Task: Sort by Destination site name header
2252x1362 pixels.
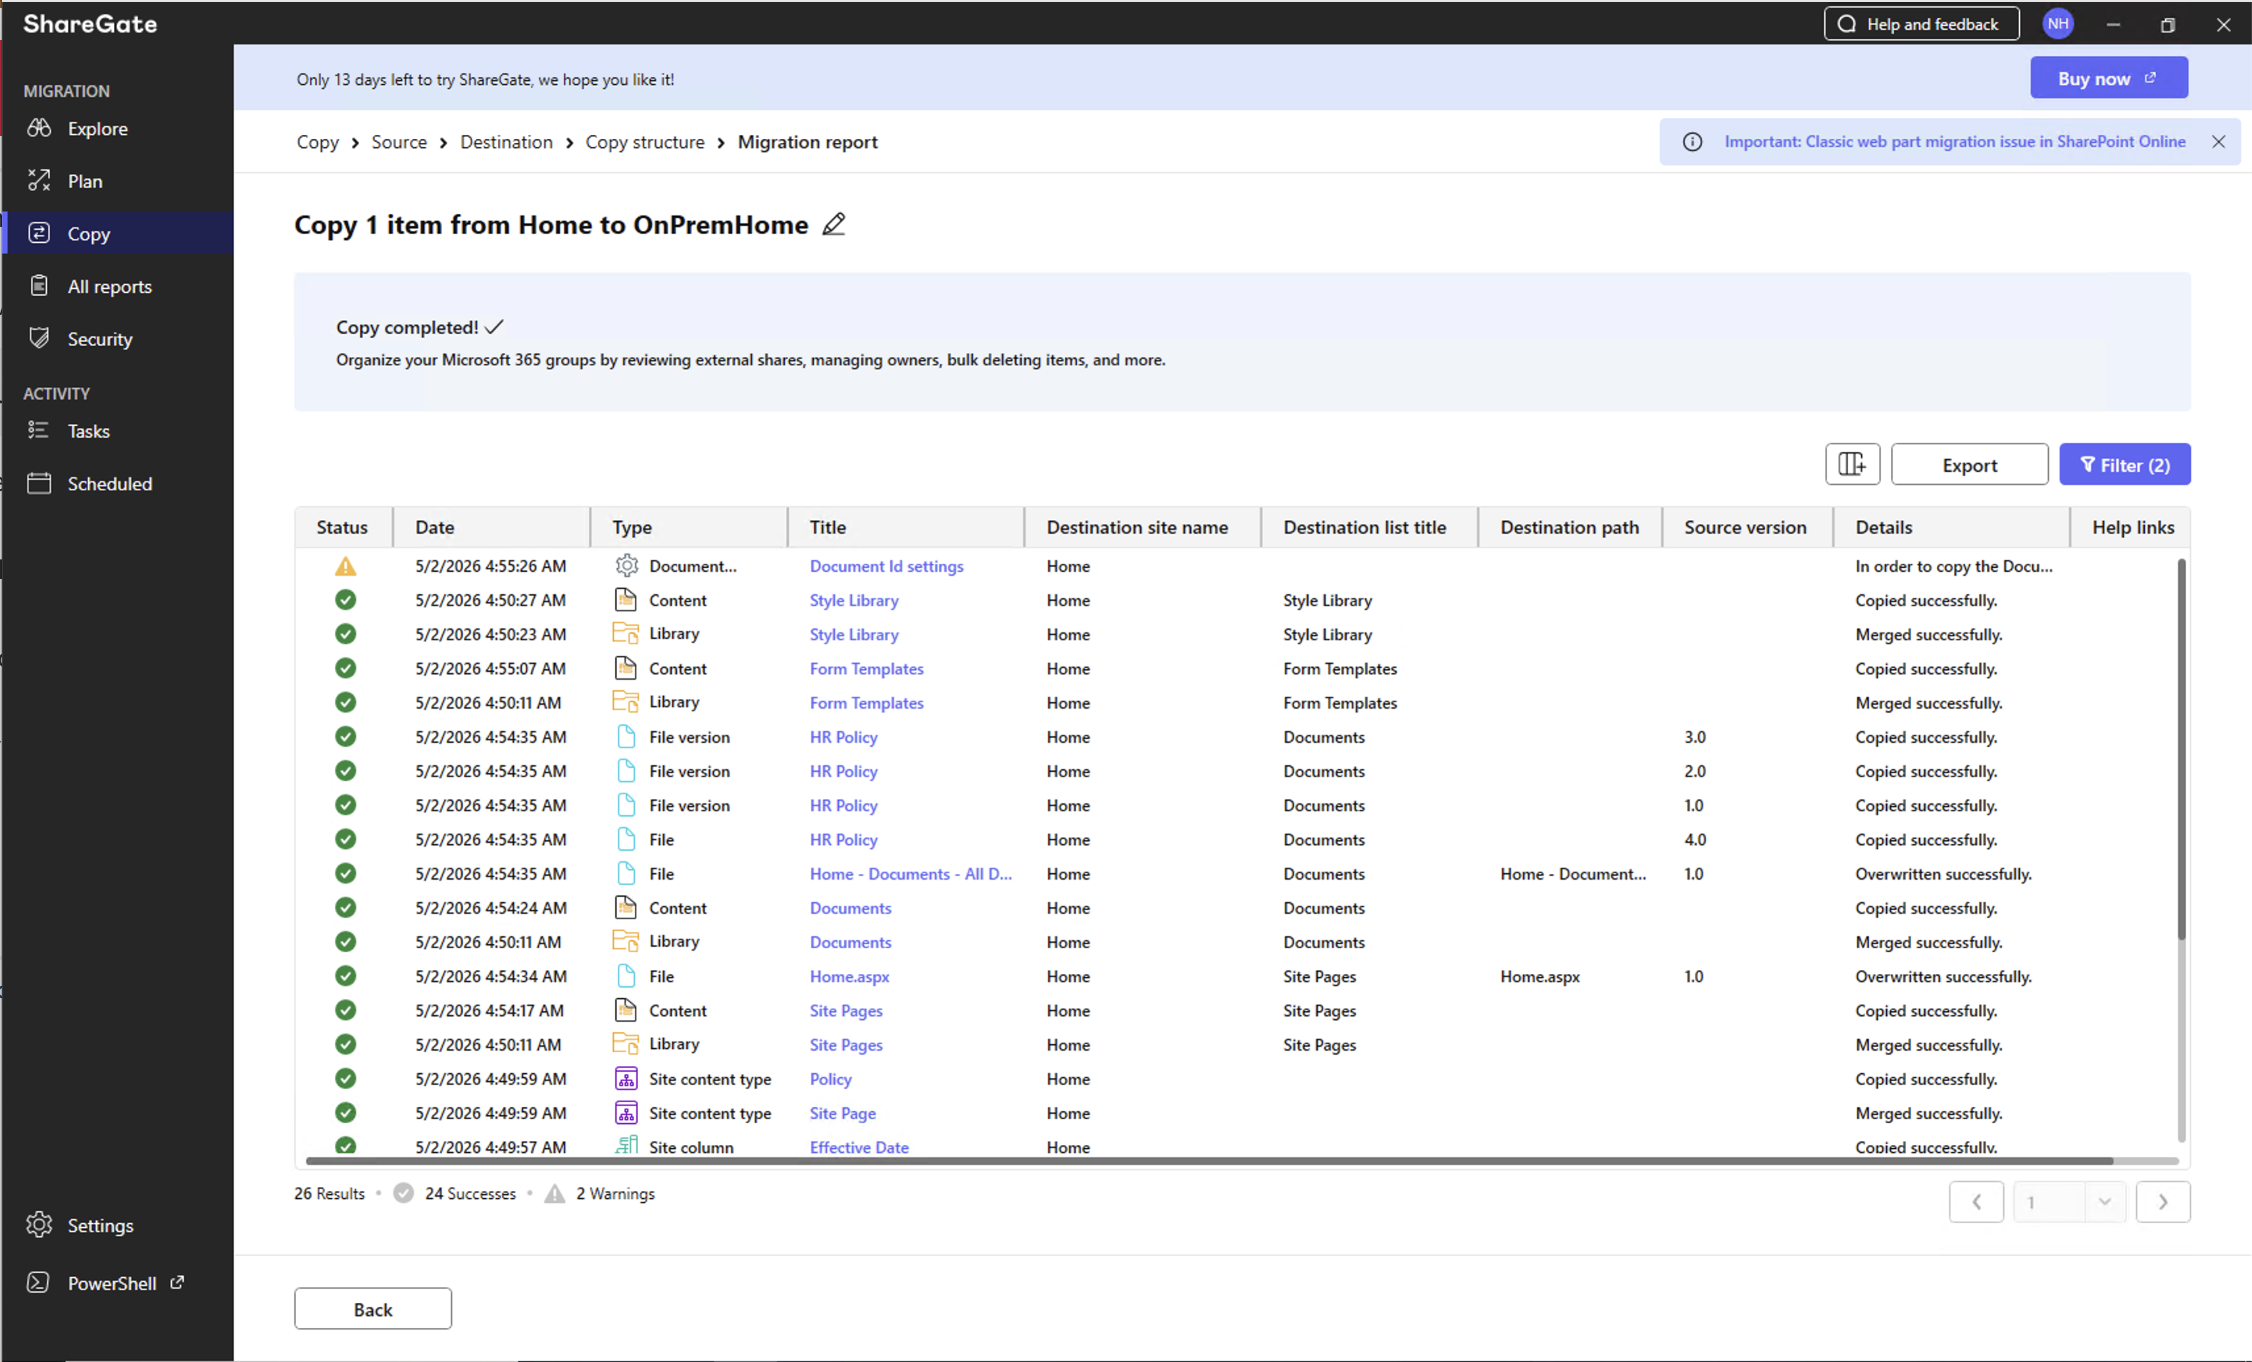Action: click(x=1142, y=527)
